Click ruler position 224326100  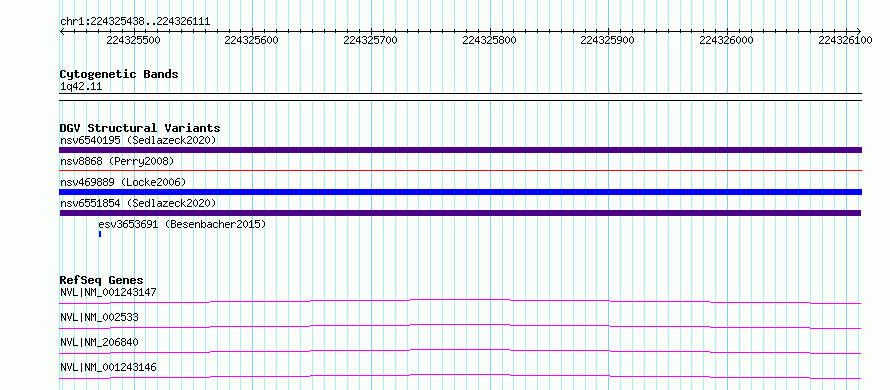pos(845,40)
